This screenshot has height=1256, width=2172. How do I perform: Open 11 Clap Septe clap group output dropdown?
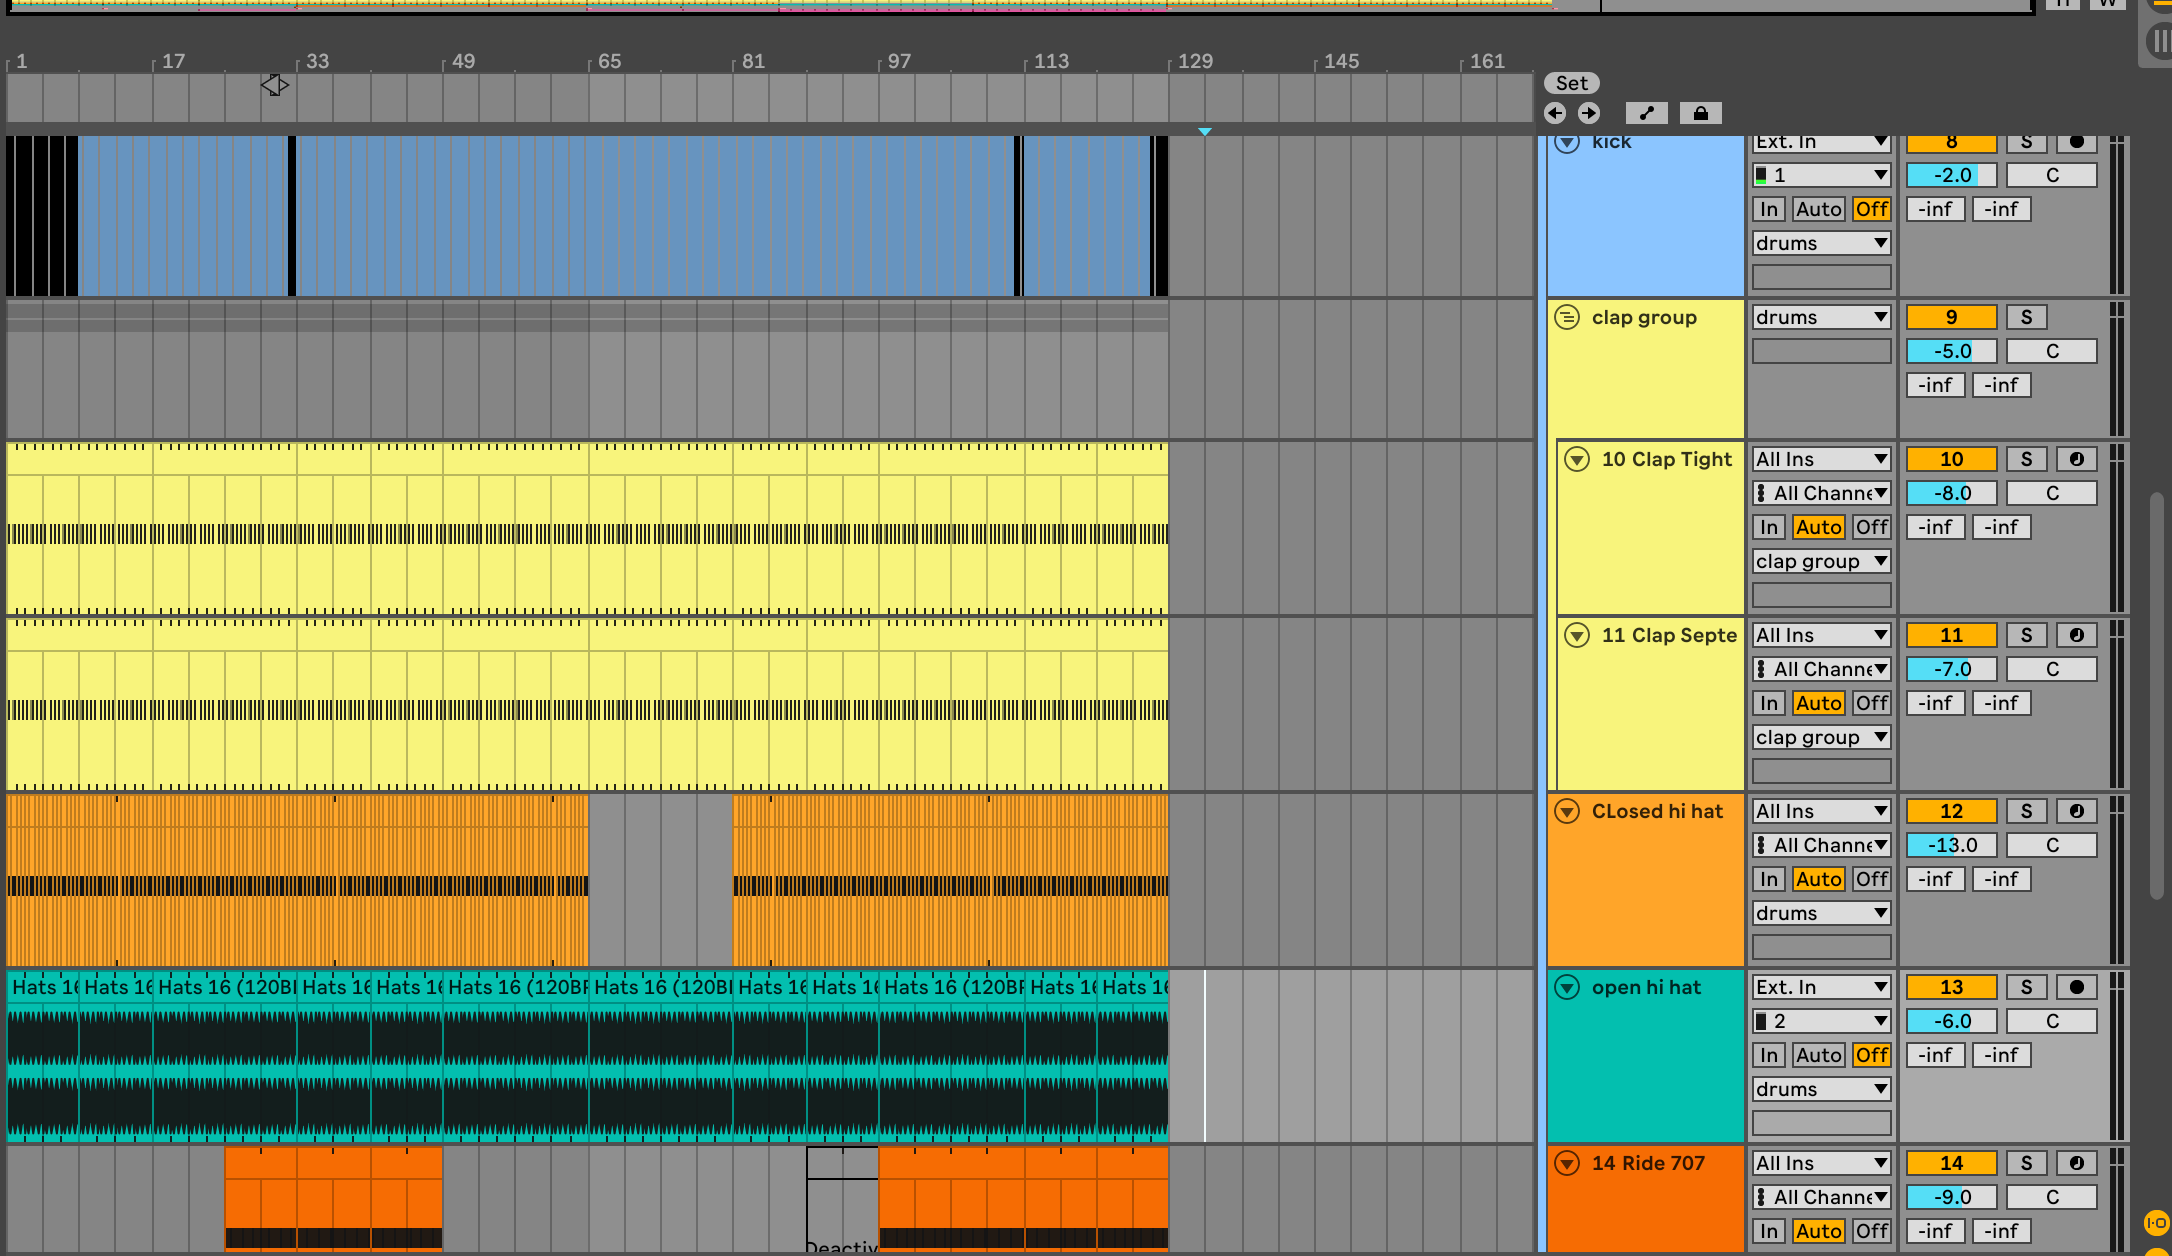click(x=1821, y=737)
